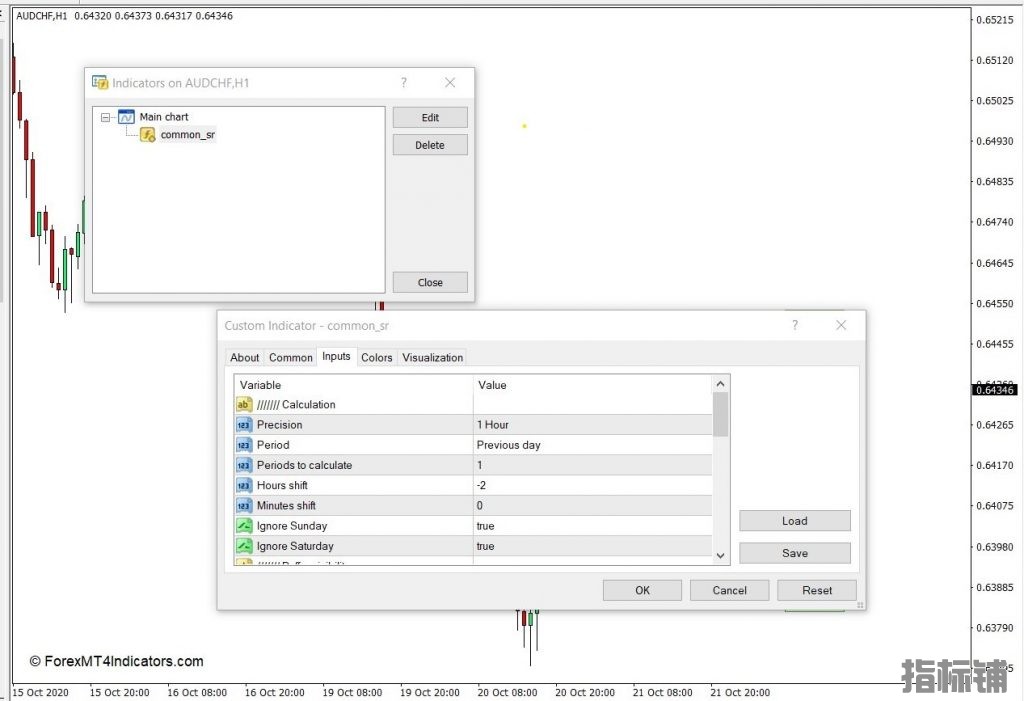Click the '19 Oct 08:00' time axis label

coord(352,693)
